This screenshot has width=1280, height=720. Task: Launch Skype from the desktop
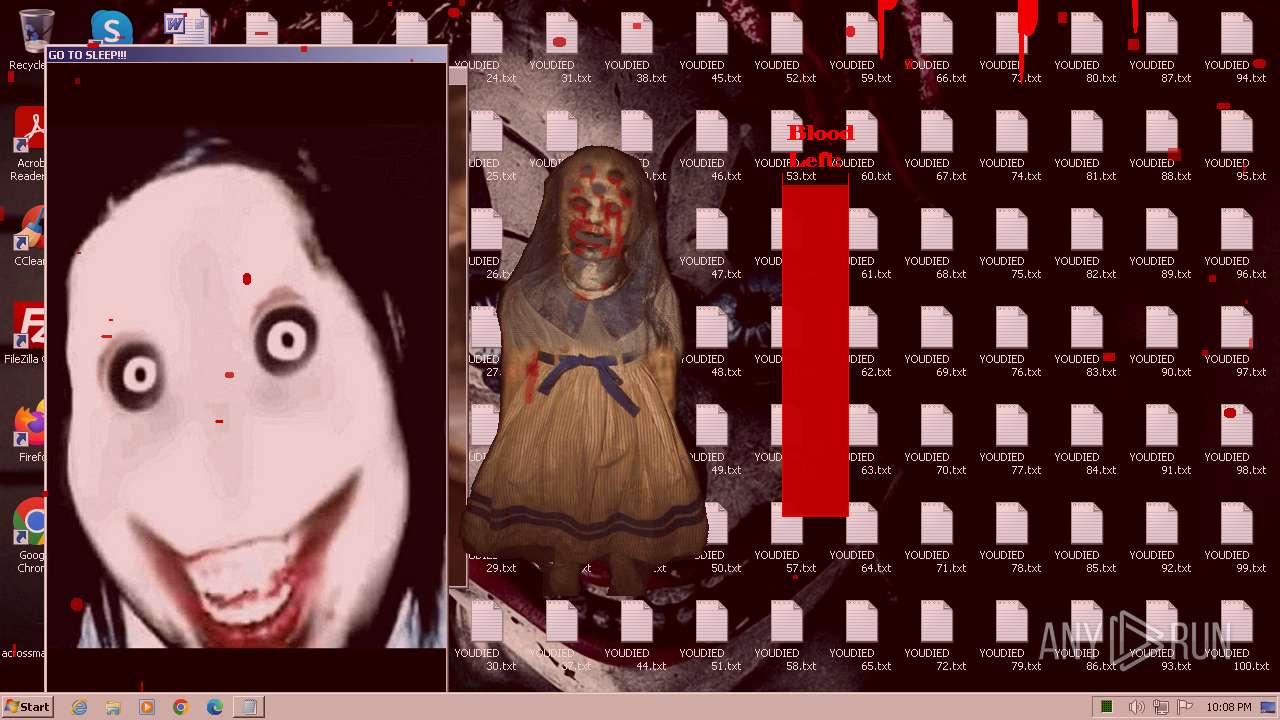click(x=110, y=28)
